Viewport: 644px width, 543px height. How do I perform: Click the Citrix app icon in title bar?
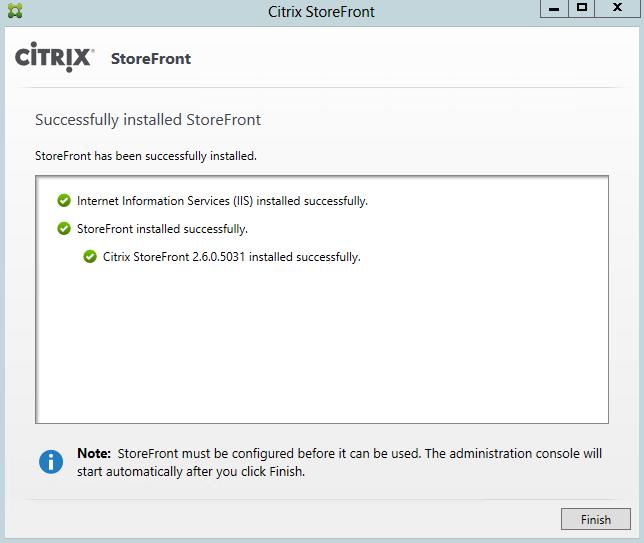15,11
